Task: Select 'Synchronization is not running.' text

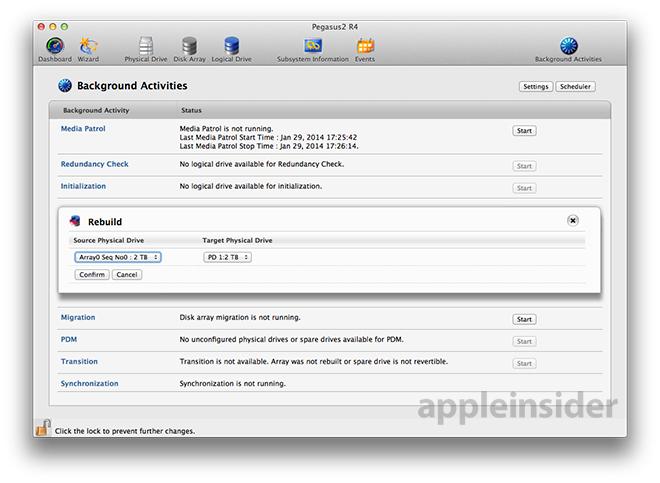Action: [x=232, y=383]
